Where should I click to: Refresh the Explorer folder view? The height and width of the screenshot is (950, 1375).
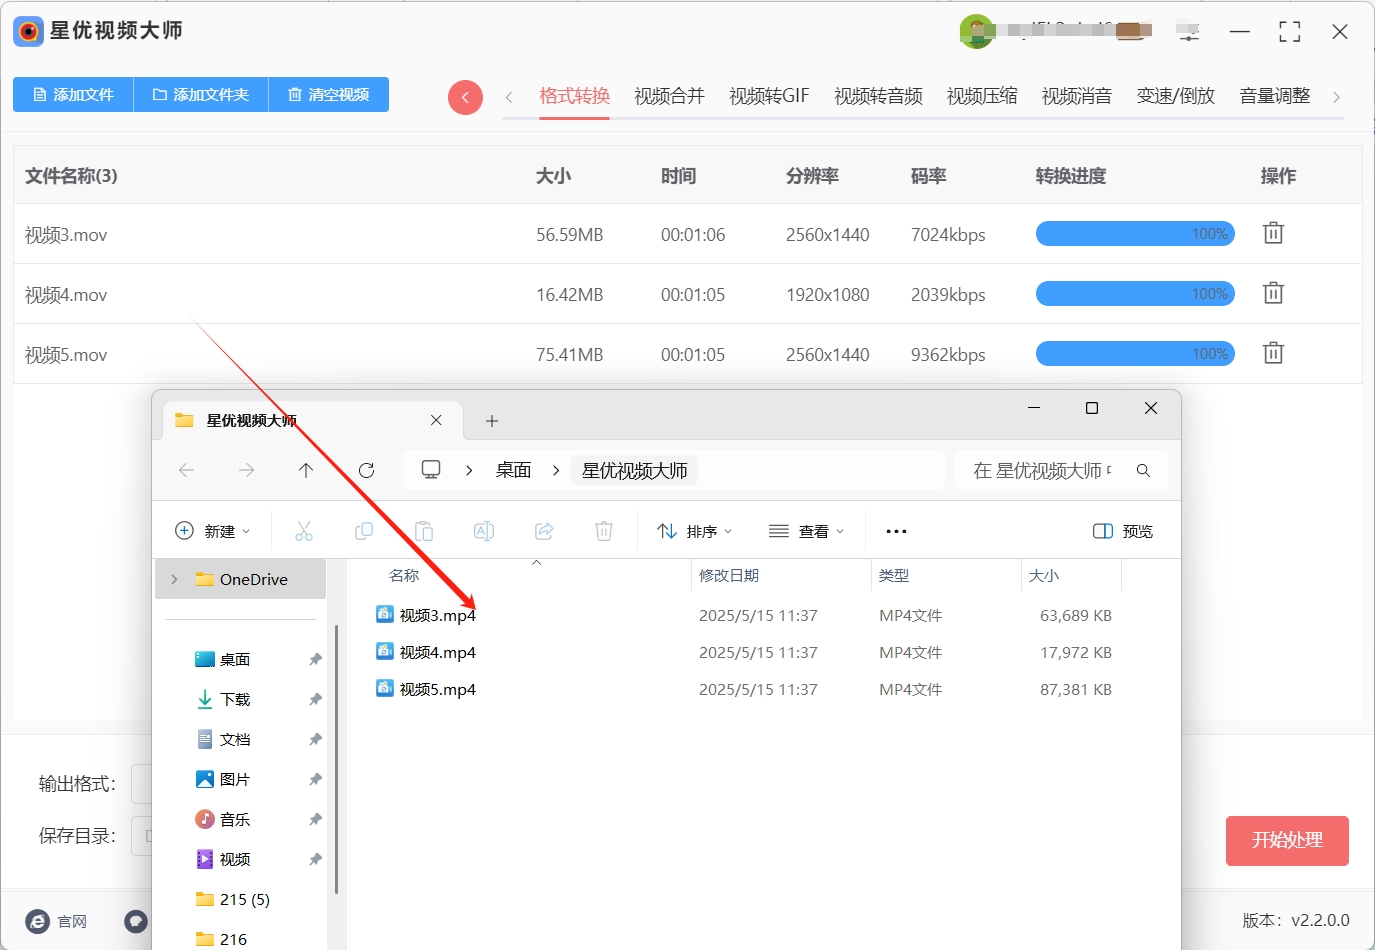coord(366,470)
